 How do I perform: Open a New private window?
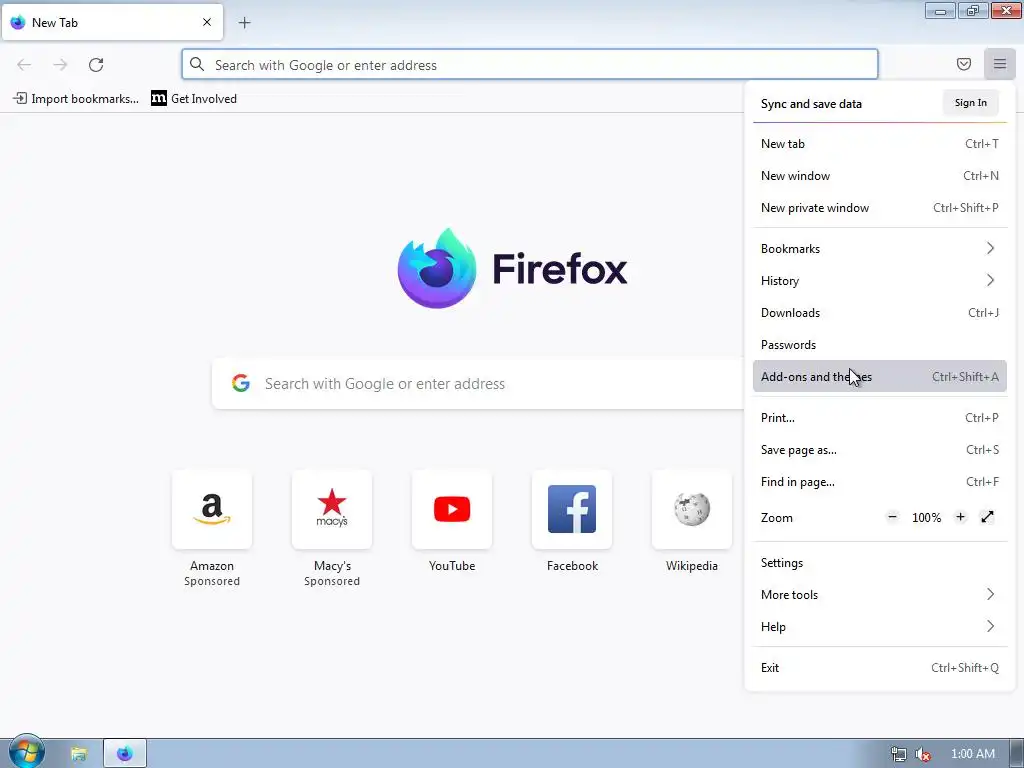[x=880, y=208]
